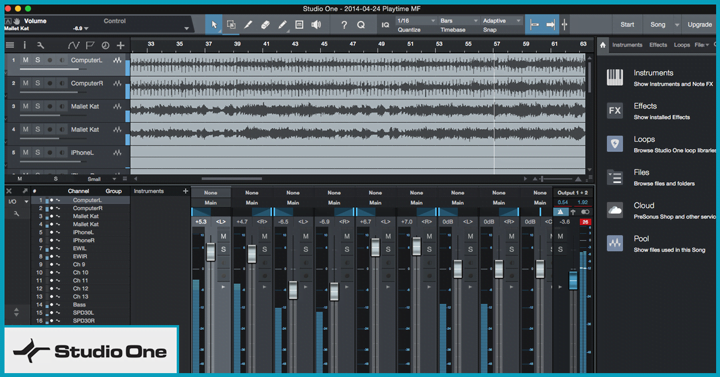Open the Adaptive Snap dropdown
Viewport: 720px width, 377px height.
pyautogui.click(x=502, y=21)
